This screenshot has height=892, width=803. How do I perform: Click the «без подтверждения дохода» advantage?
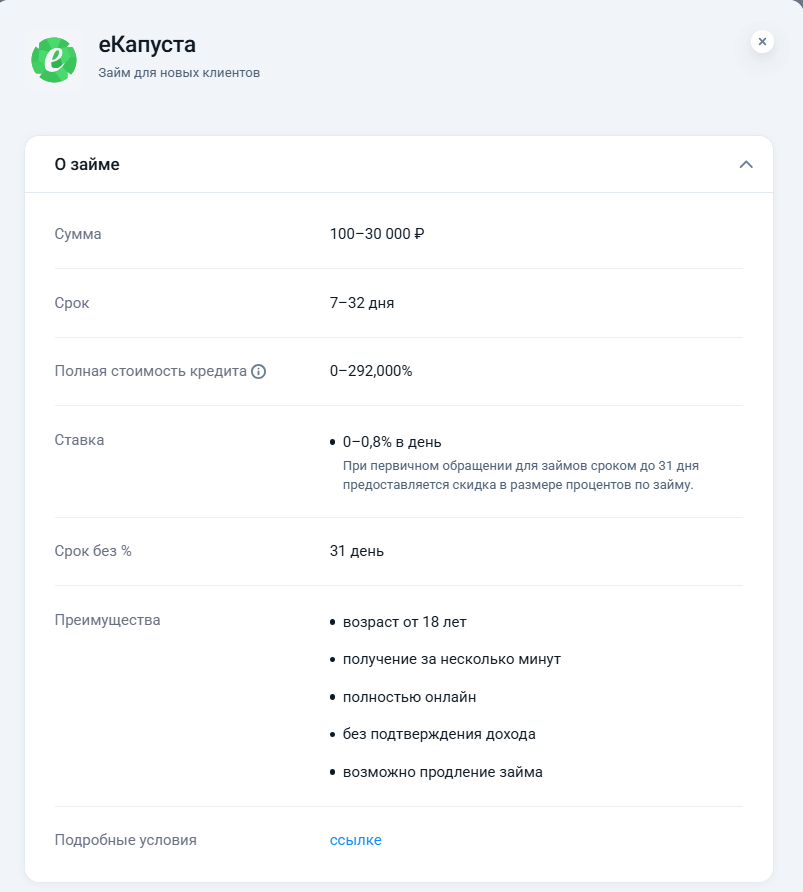439,734
